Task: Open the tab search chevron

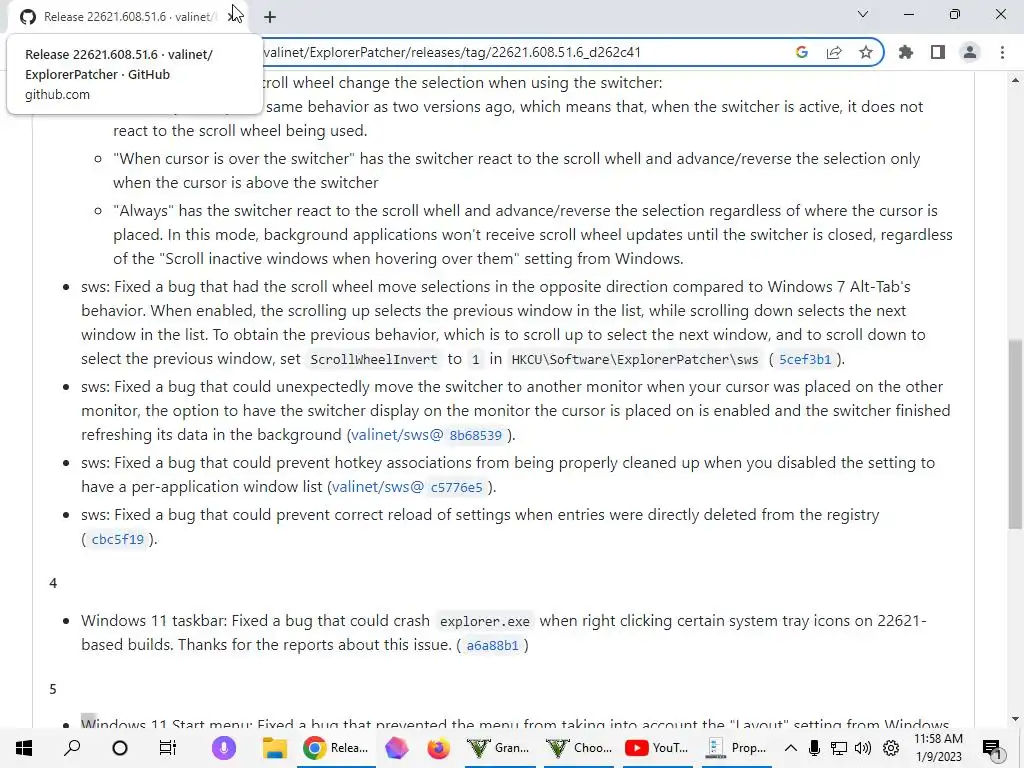Action: 863,14
